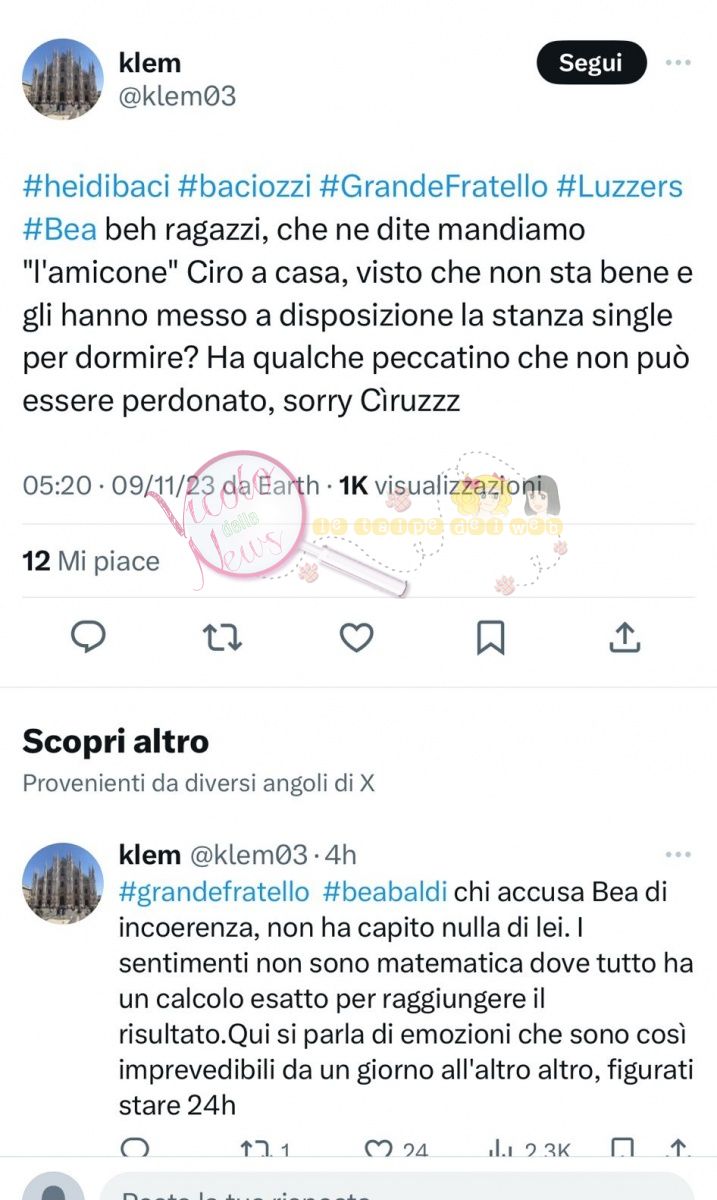Screen dimensions: 717x1200
Task: Open the three-dot menu of the main tweet
Action: [678, 63]
